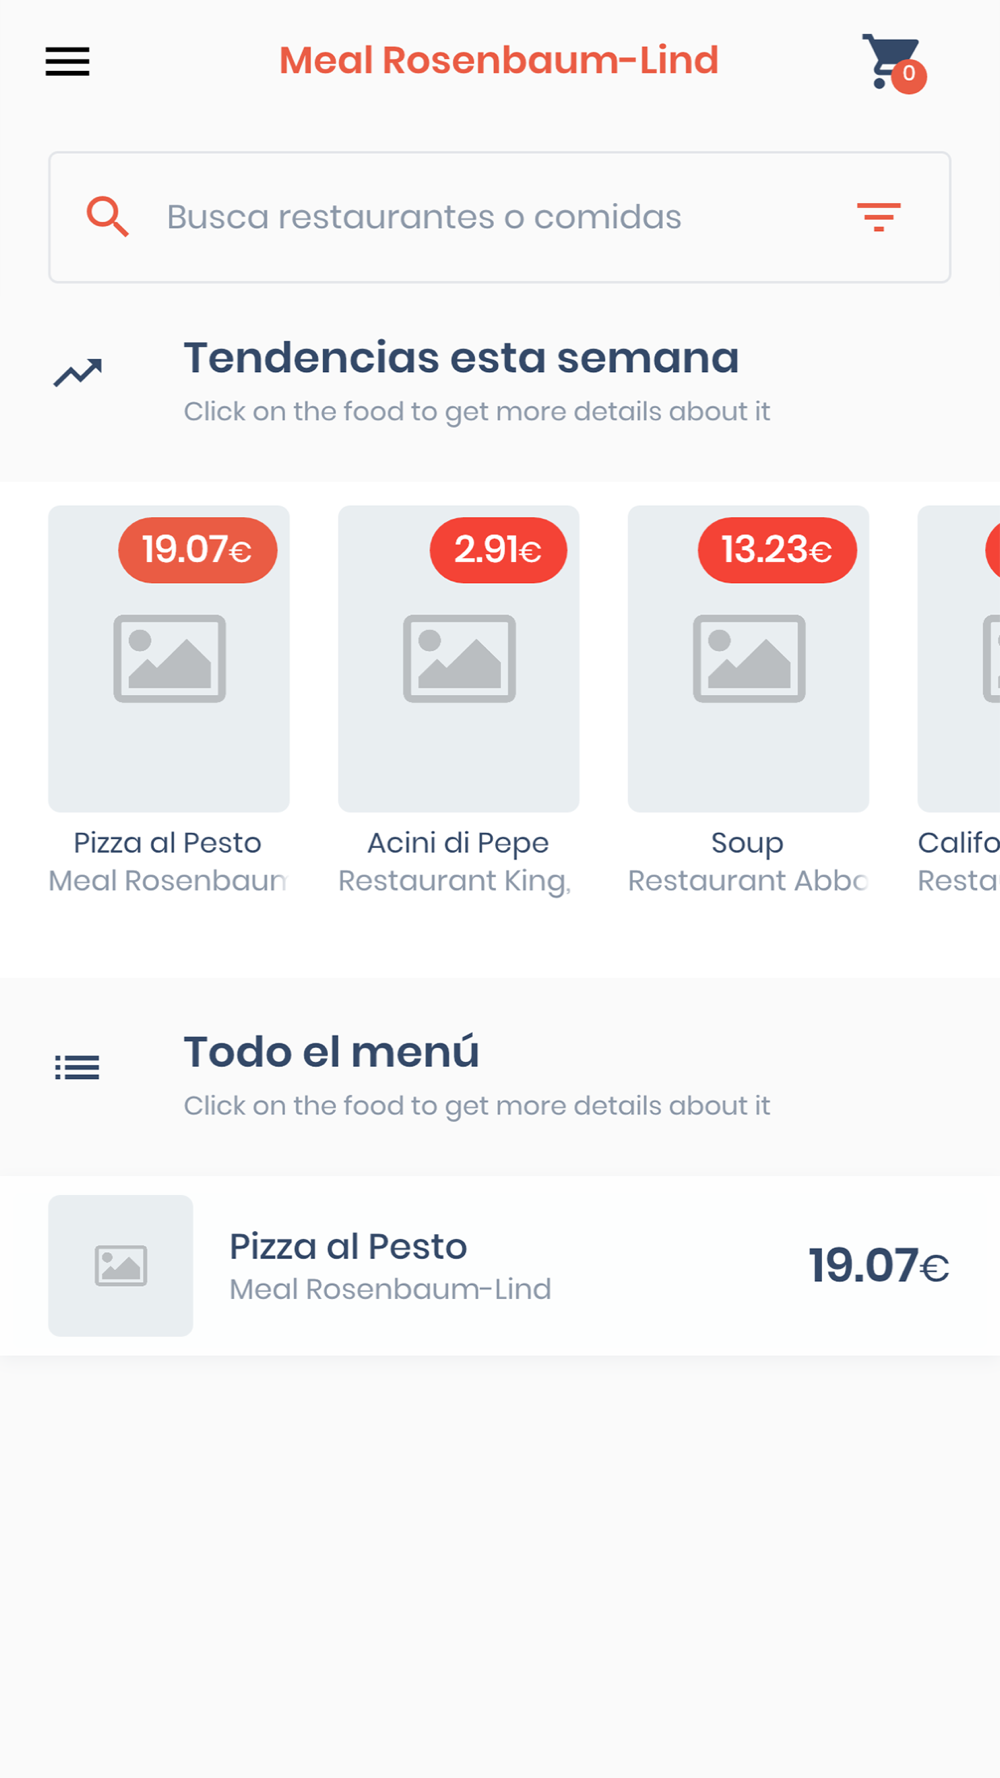Click the Restaurant Abbo label under Soup

tap(748, 881)
